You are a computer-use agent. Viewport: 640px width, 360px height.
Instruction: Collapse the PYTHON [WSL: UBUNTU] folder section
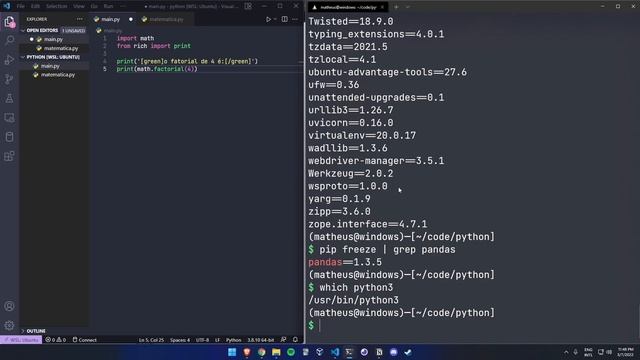pyautogui.click(x=51, y=57)
